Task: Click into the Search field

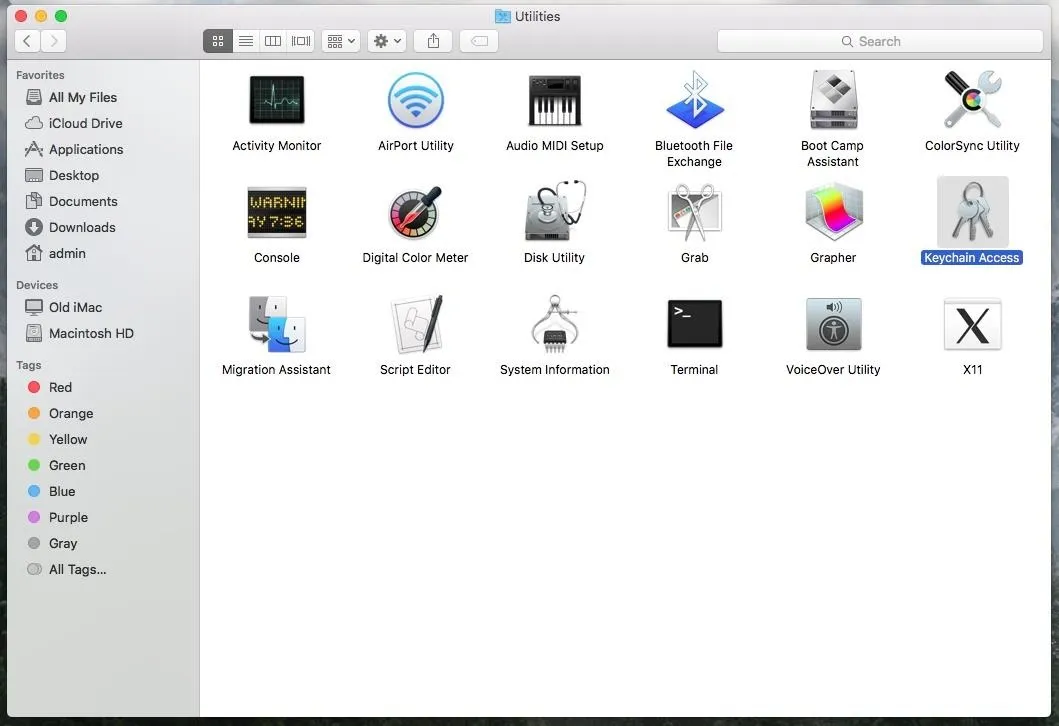Action: pos(880,41)
